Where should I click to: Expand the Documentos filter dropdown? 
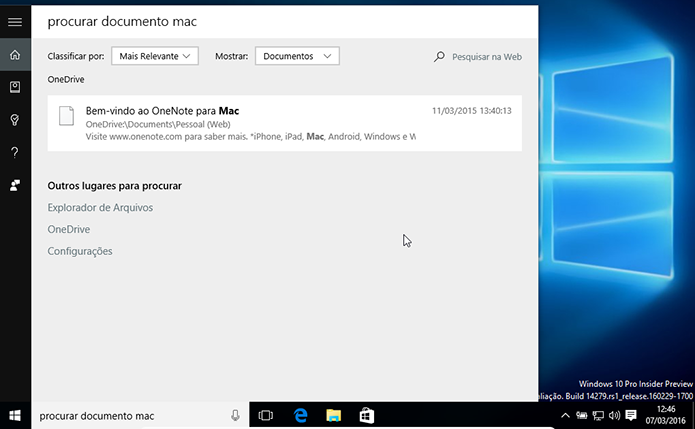pyautogui.click(x=297, y=56)
